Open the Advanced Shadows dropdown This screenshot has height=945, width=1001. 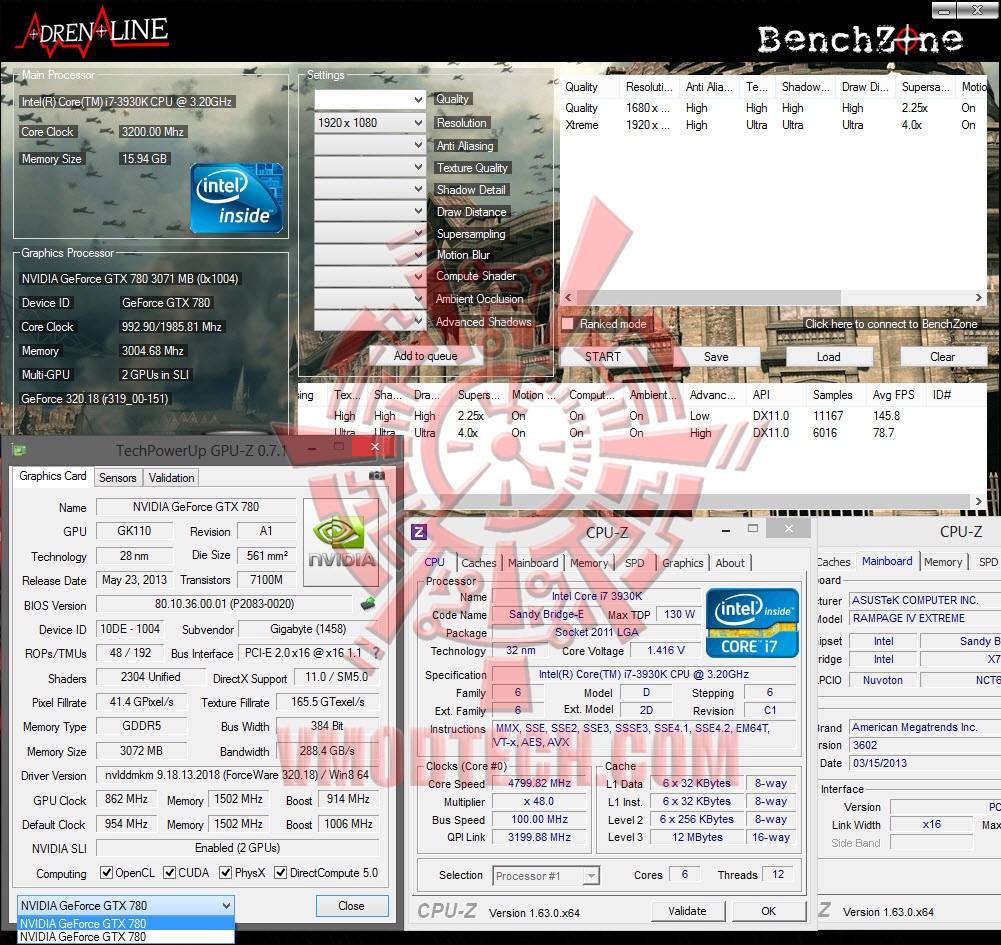pyautogui.click(x=370, y=321)
